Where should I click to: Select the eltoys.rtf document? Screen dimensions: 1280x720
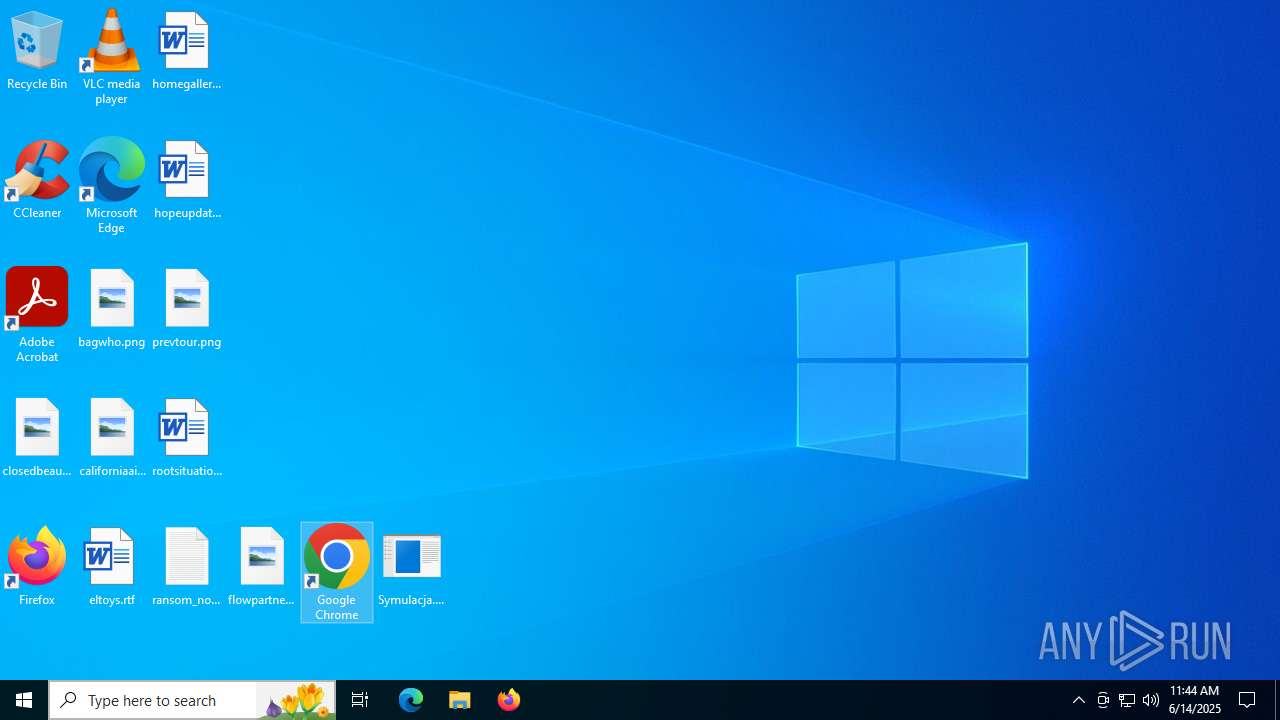point(111,566)
